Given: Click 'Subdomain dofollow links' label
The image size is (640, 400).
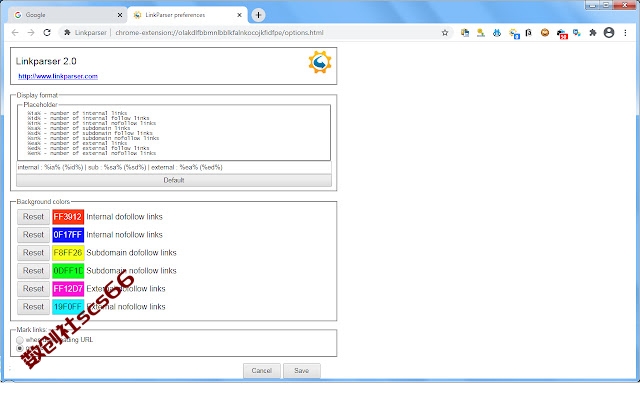Looking at the screenshot, I should coord(131,253).
